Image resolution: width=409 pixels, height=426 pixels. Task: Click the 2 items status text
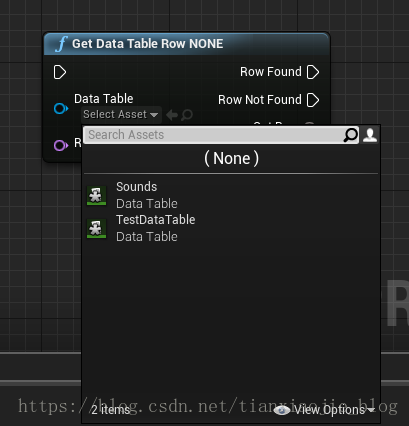pos(110,410)
